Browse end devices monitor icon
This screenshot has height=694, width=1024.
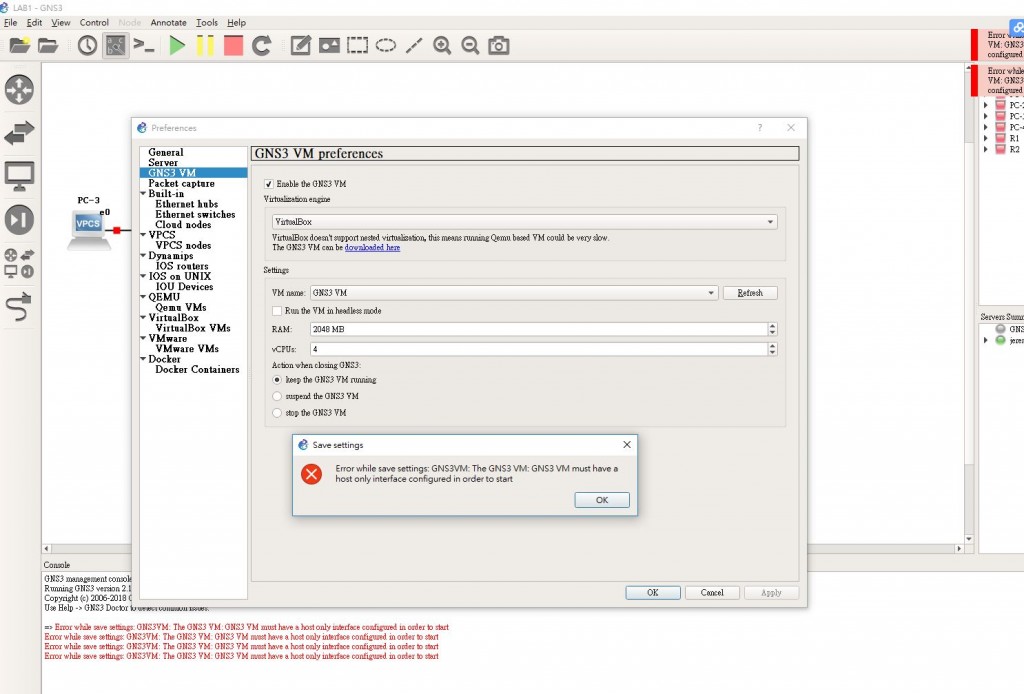click(20, 176)
